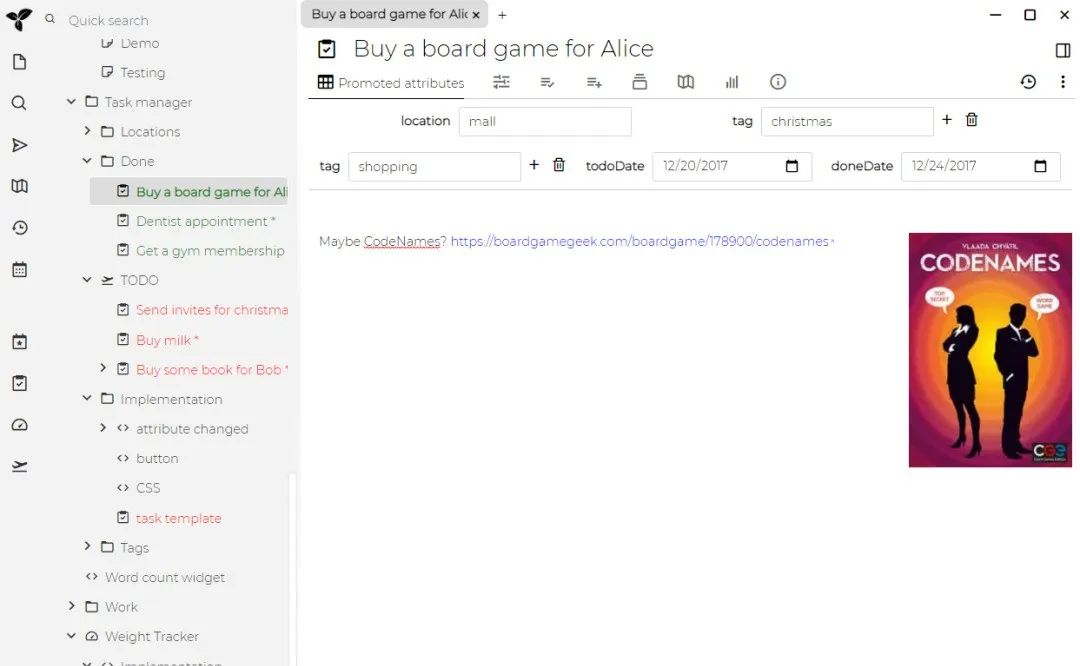
Task: Edit the shopping tag field
Action: click(x=435, y=167)
